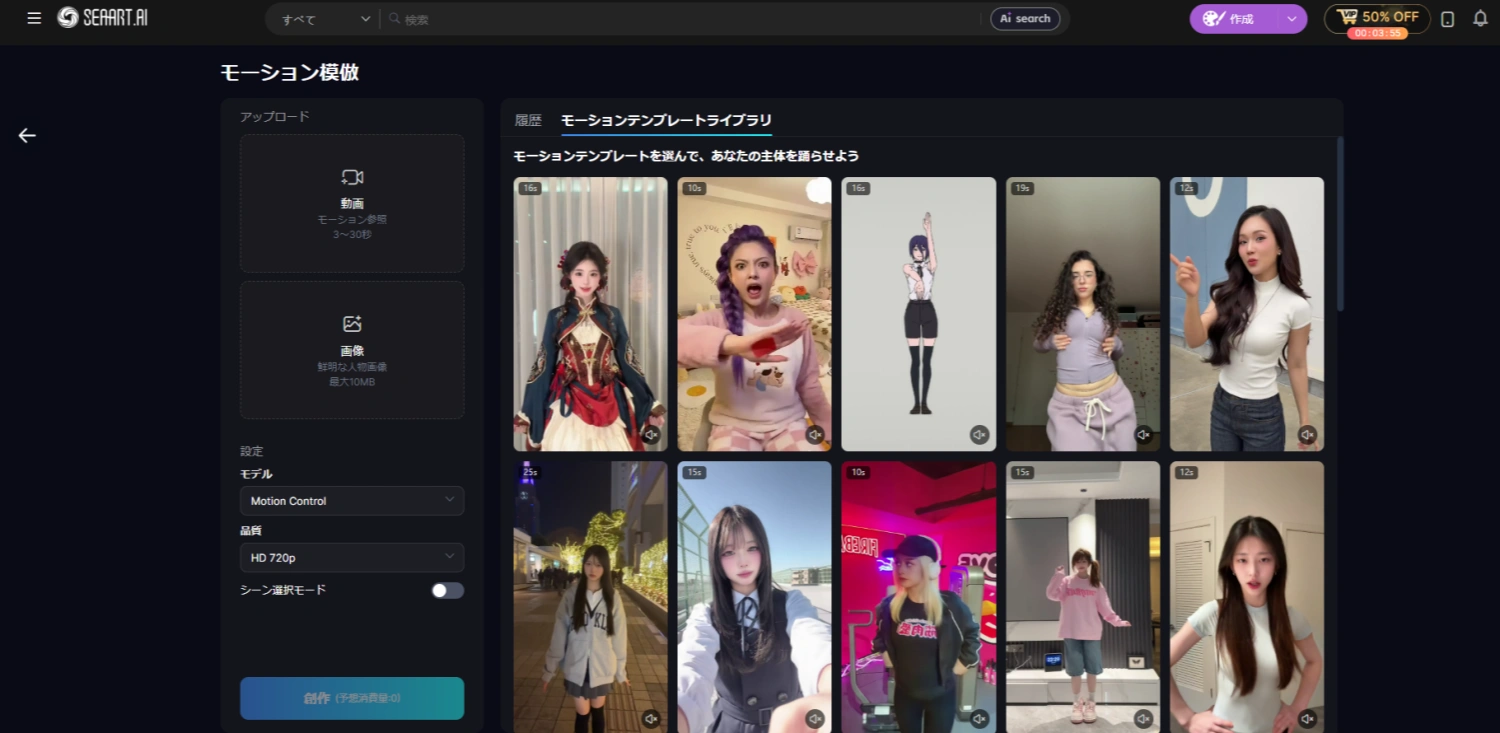Switch to the 履歴 tab

(x=528, y=120)
